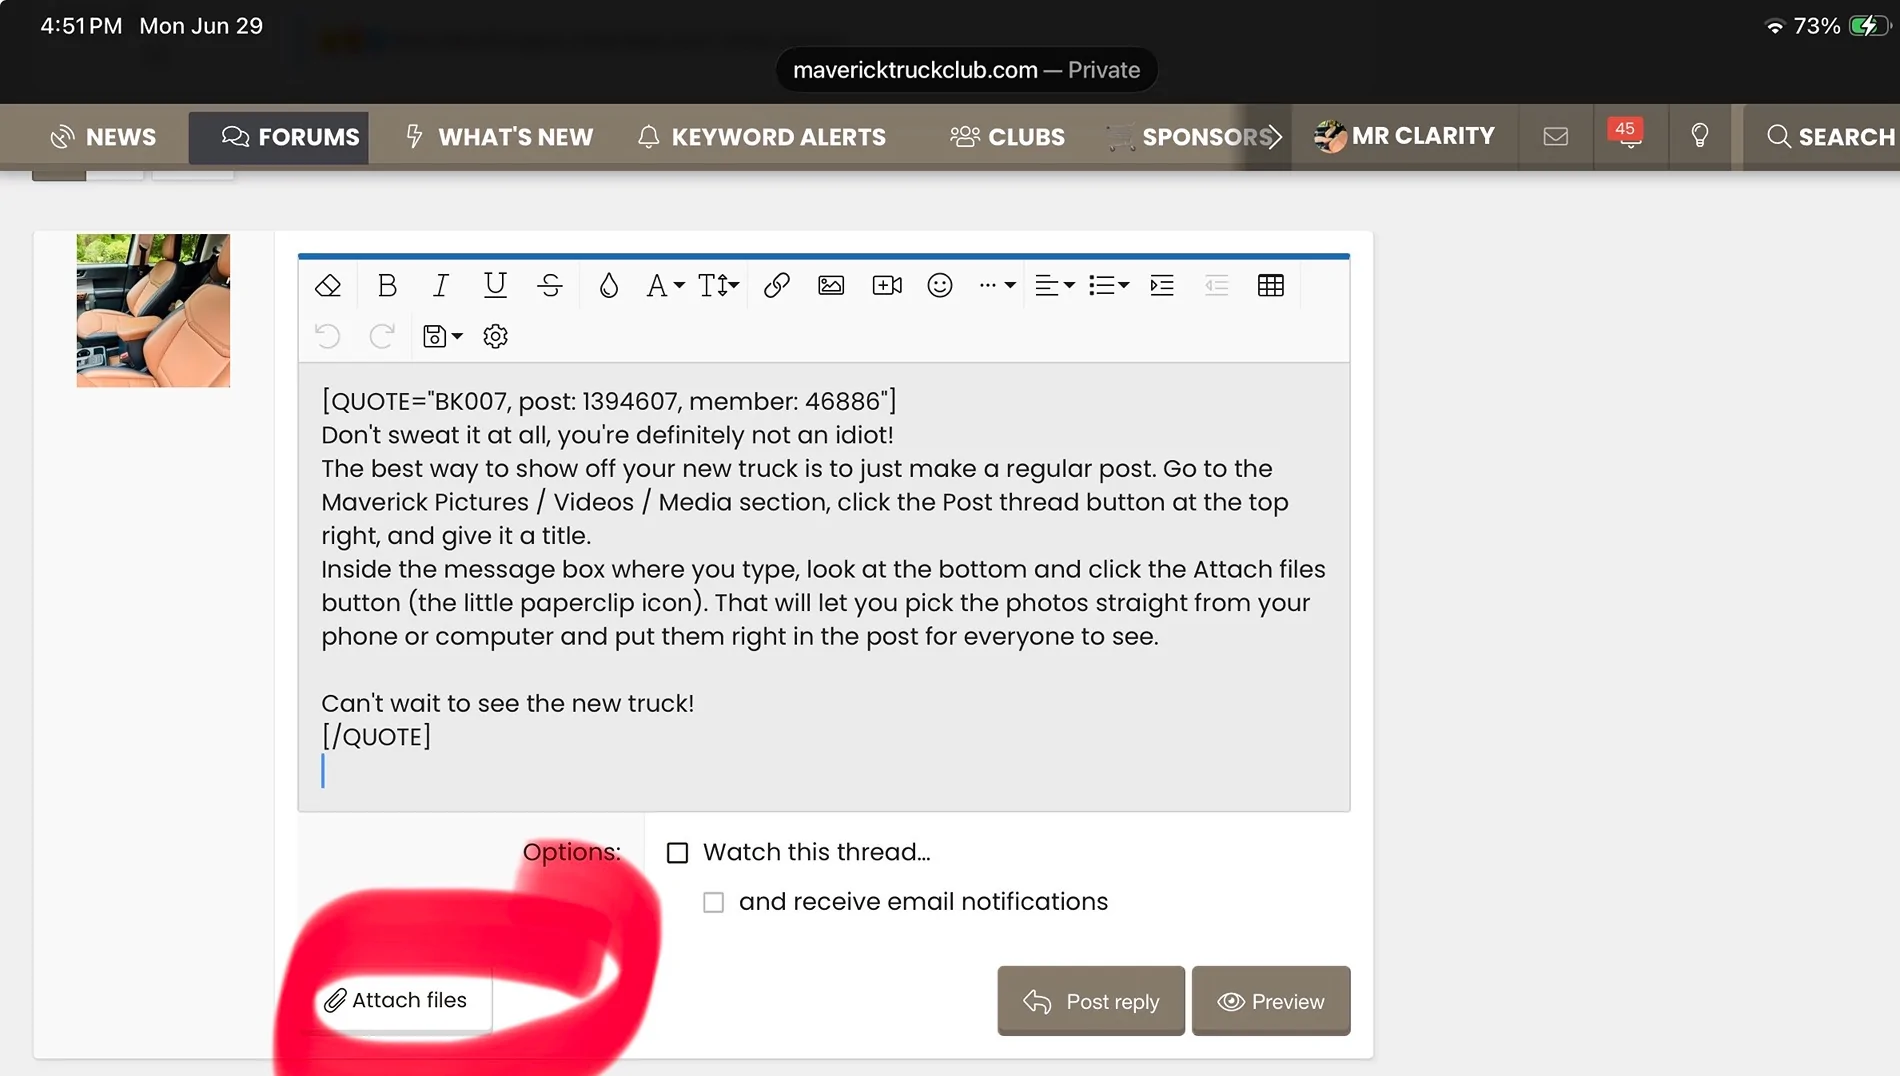Toggle bold formatting
The height and width of the screenshot is (1076, 1900).
click(387, 286)
